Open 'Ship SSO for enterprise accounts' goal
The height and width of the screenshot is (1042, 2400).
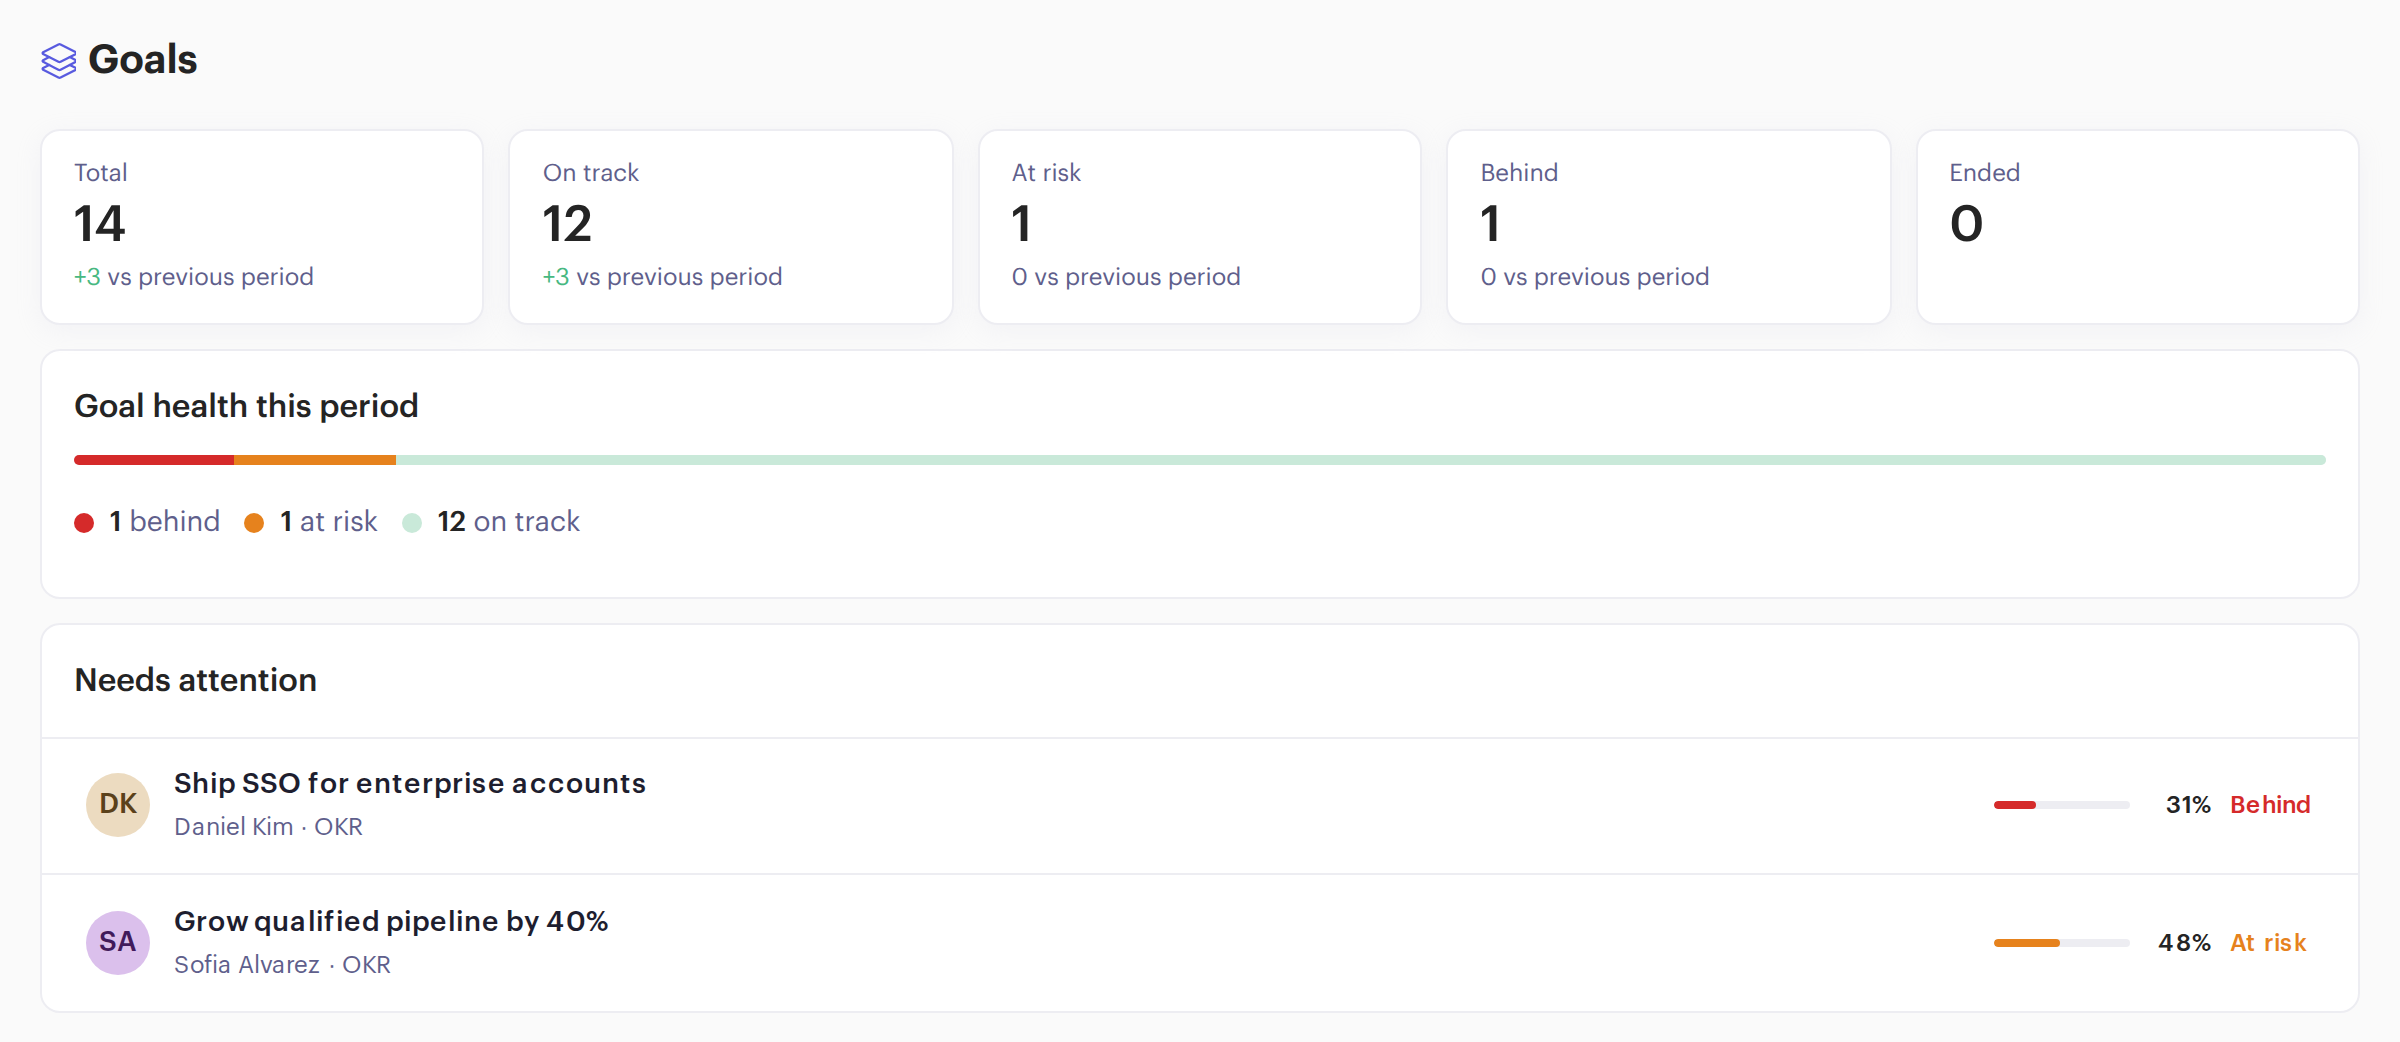click(x=410, y=783)
